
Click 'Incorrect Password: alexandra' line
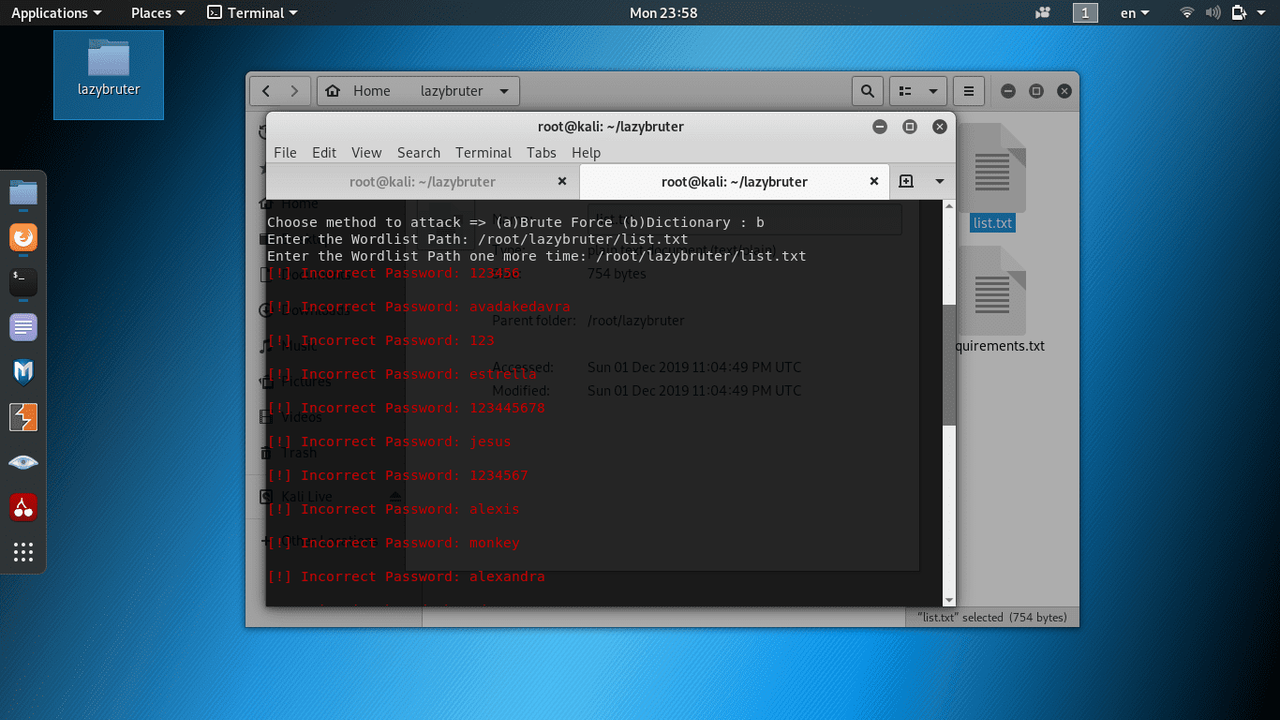[405, 576]
